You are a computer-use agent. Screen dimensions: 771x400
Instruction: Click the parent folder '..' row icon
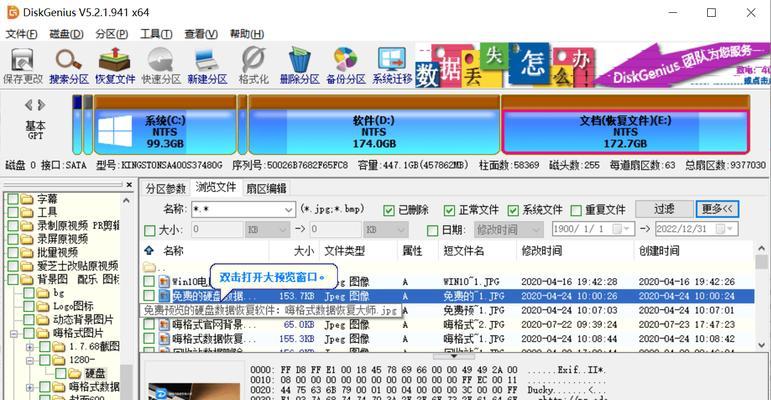[149, 268]
